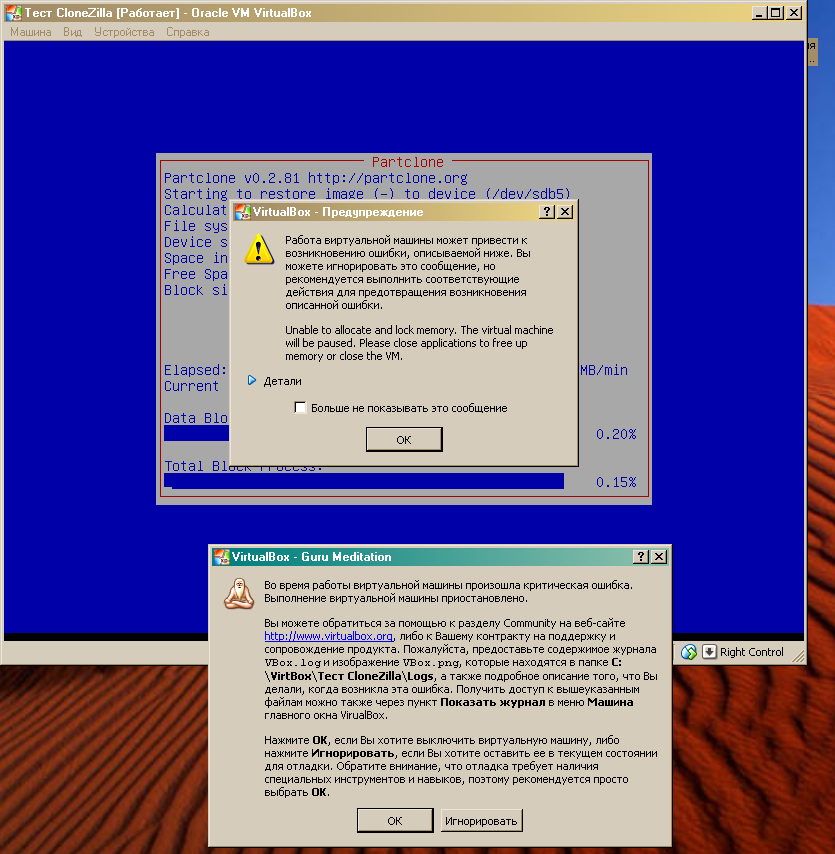835x854 pixels.
Task: Enable 'Больше не показывать это сообщение' checkbox
Action: [300, 408]
